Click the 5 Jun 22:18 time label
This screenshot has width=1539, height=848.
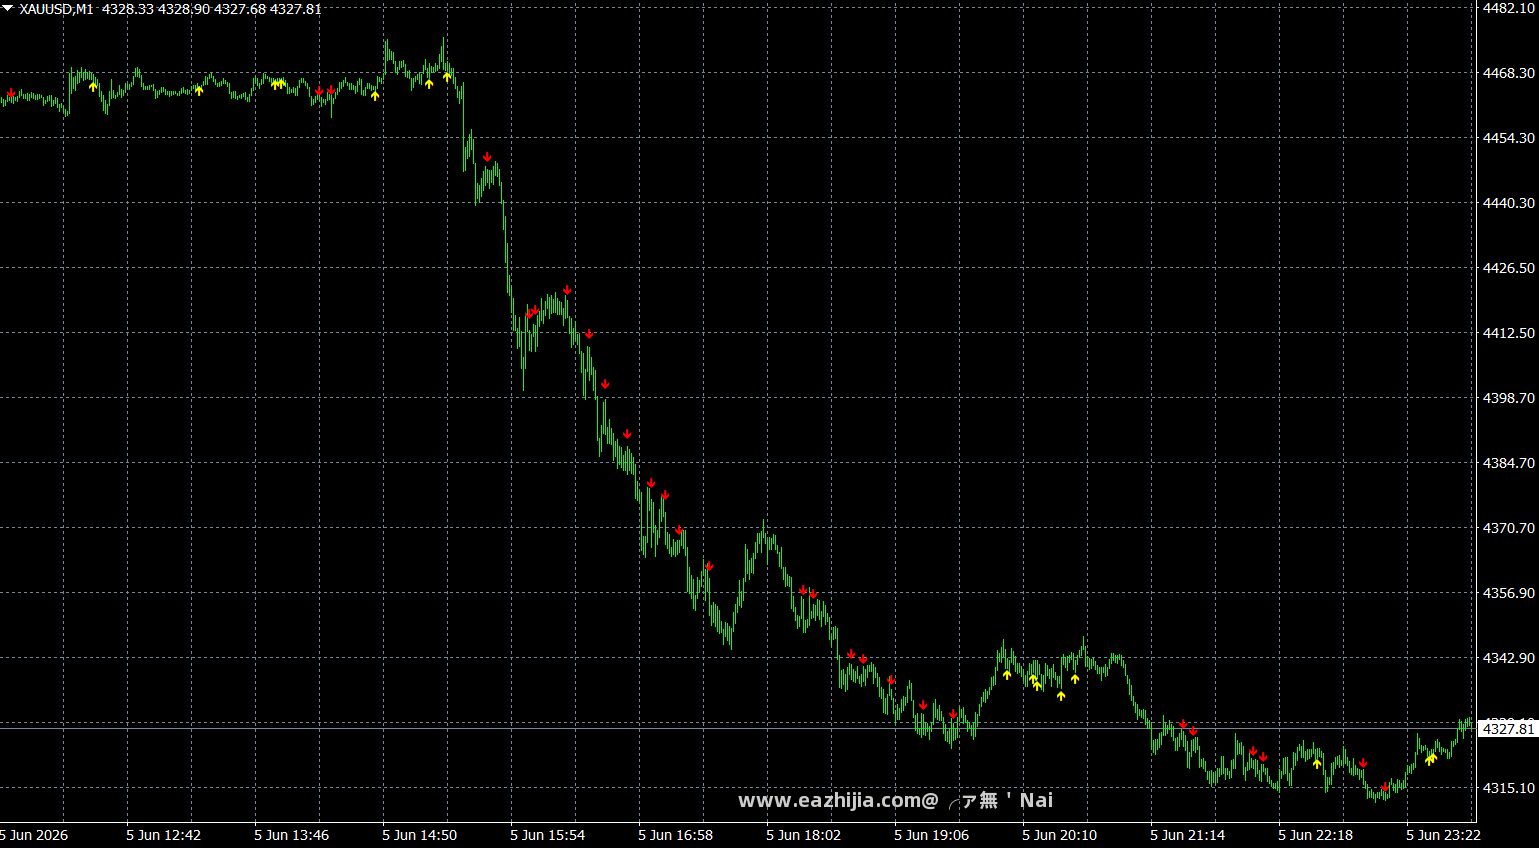(1315, 835)
